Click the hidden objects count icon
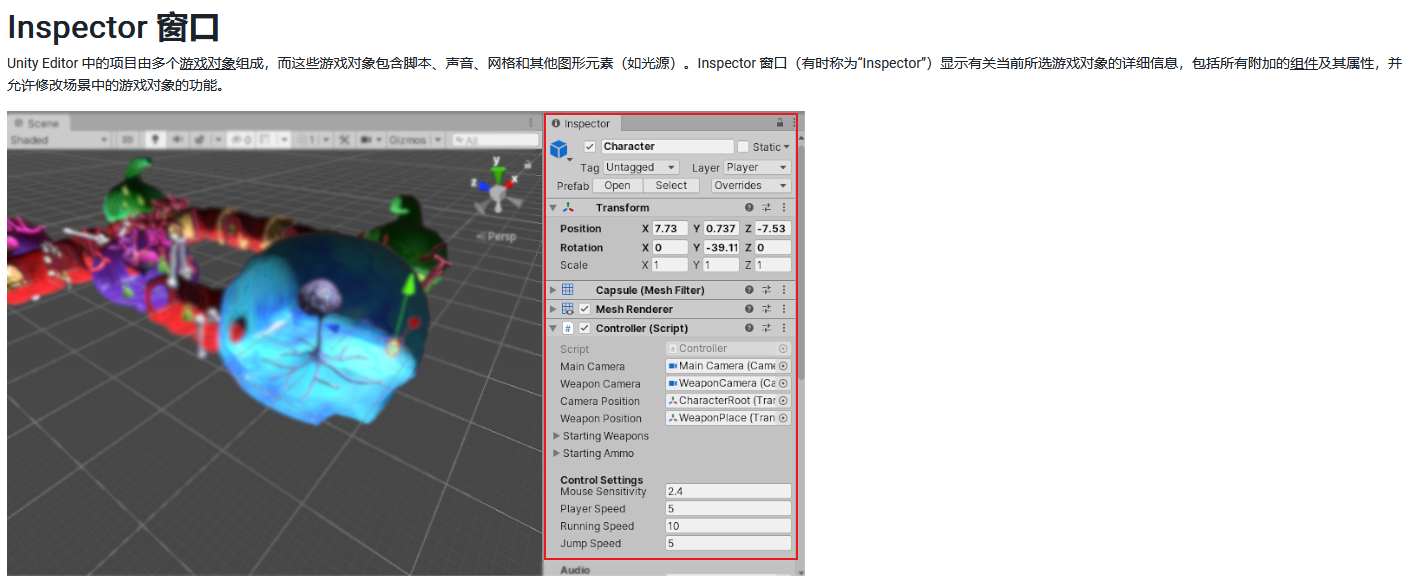The image size is (1402, 588). click(240, 140)
